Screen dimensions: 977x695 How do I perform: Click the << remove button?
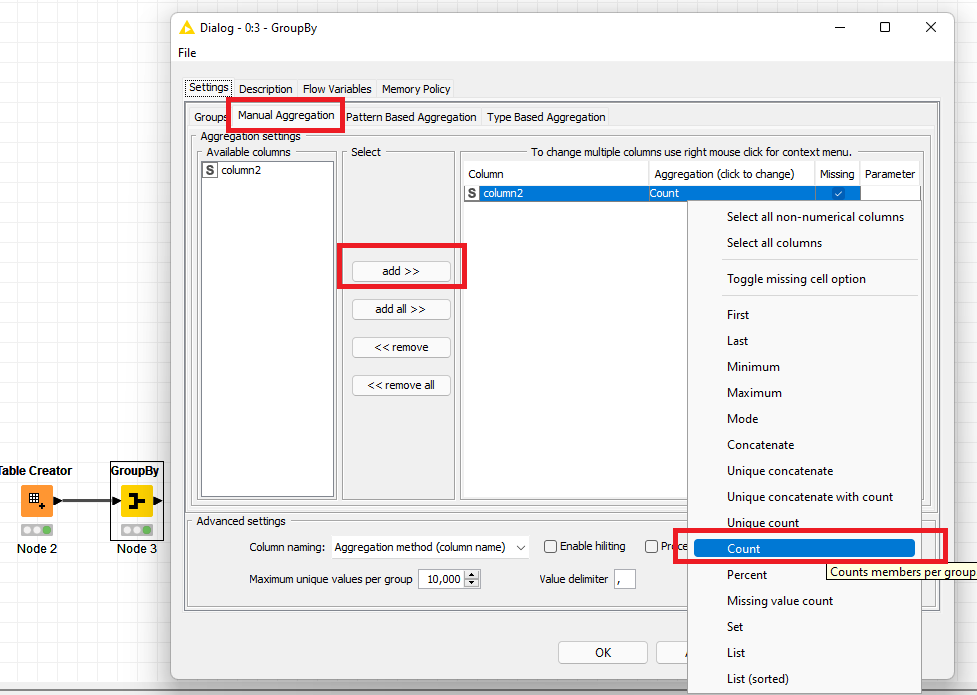pyautogui.click(x=401, y=347)
